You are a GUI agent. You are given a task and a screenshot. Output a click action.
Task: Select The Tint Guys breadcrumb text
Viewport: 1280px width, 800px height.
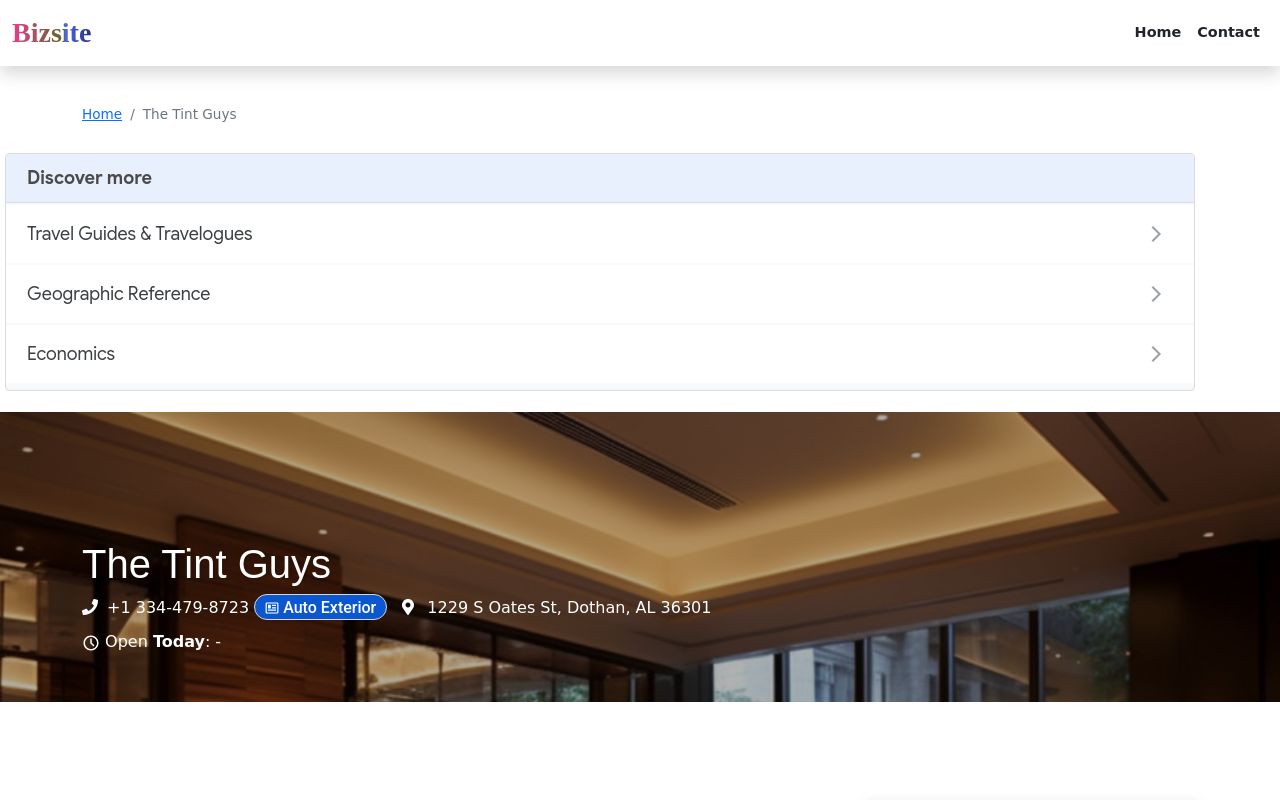[x=189, y=114]
